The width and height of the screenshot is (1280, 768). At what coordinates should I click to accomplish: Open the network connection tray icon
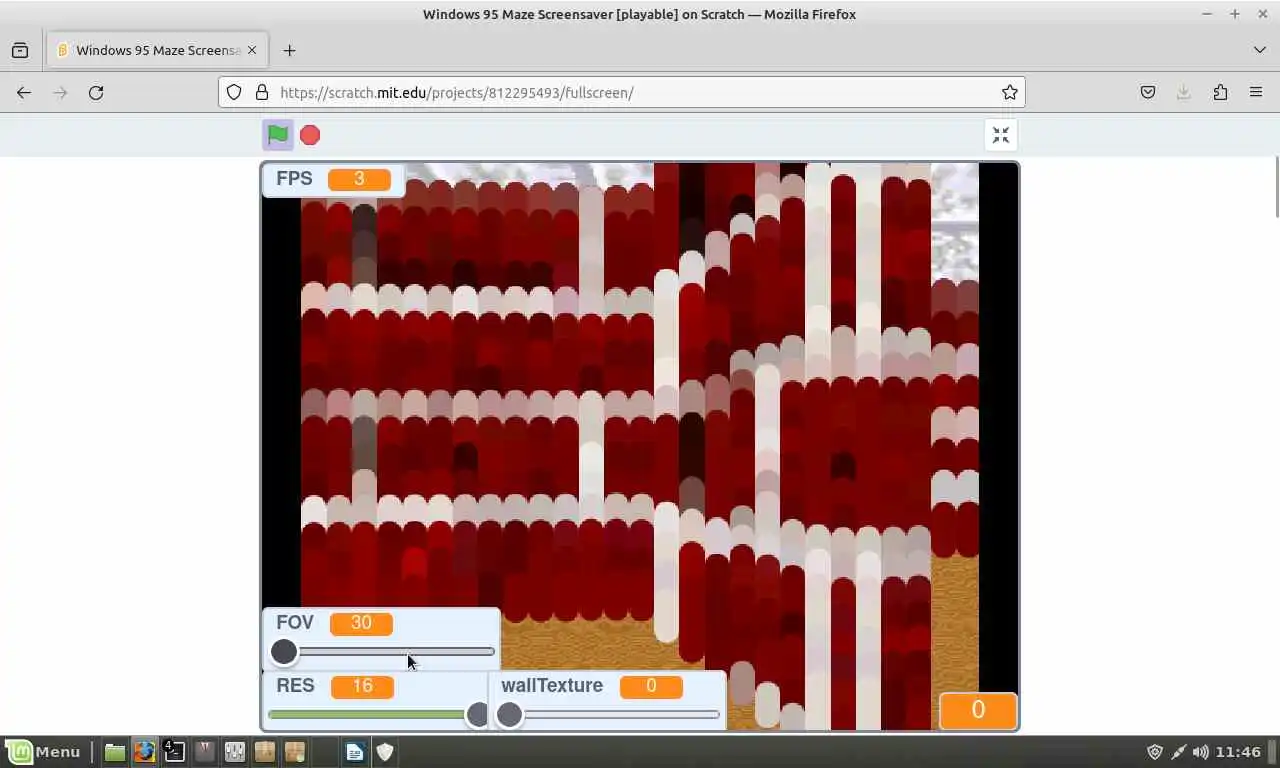[1178, 752]
